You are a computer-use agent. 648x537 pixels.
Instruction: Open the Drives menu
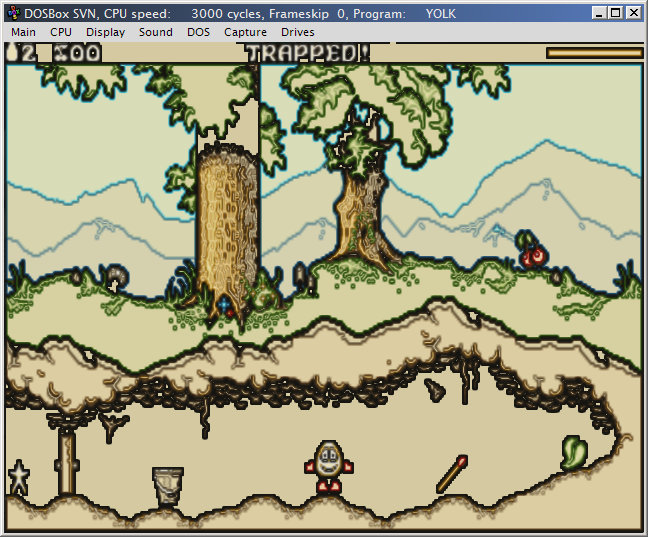tap(298, 32)
